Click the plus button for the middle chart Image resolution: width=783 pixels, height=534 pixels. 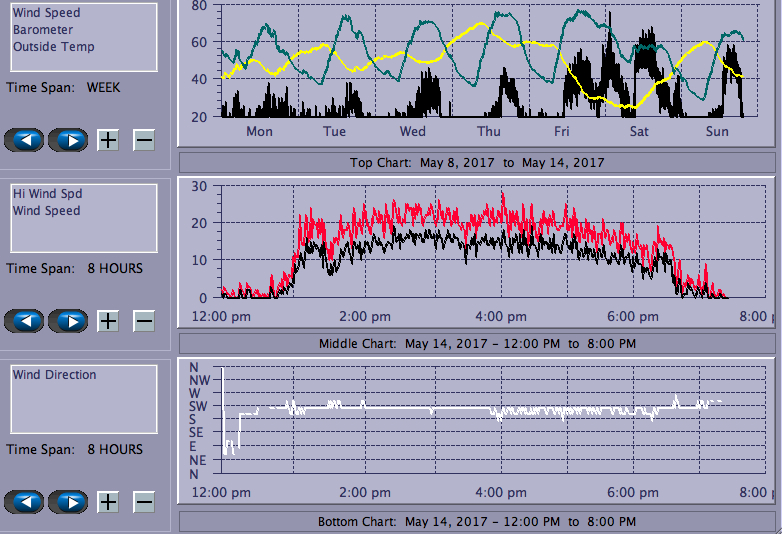click(108, 321)
